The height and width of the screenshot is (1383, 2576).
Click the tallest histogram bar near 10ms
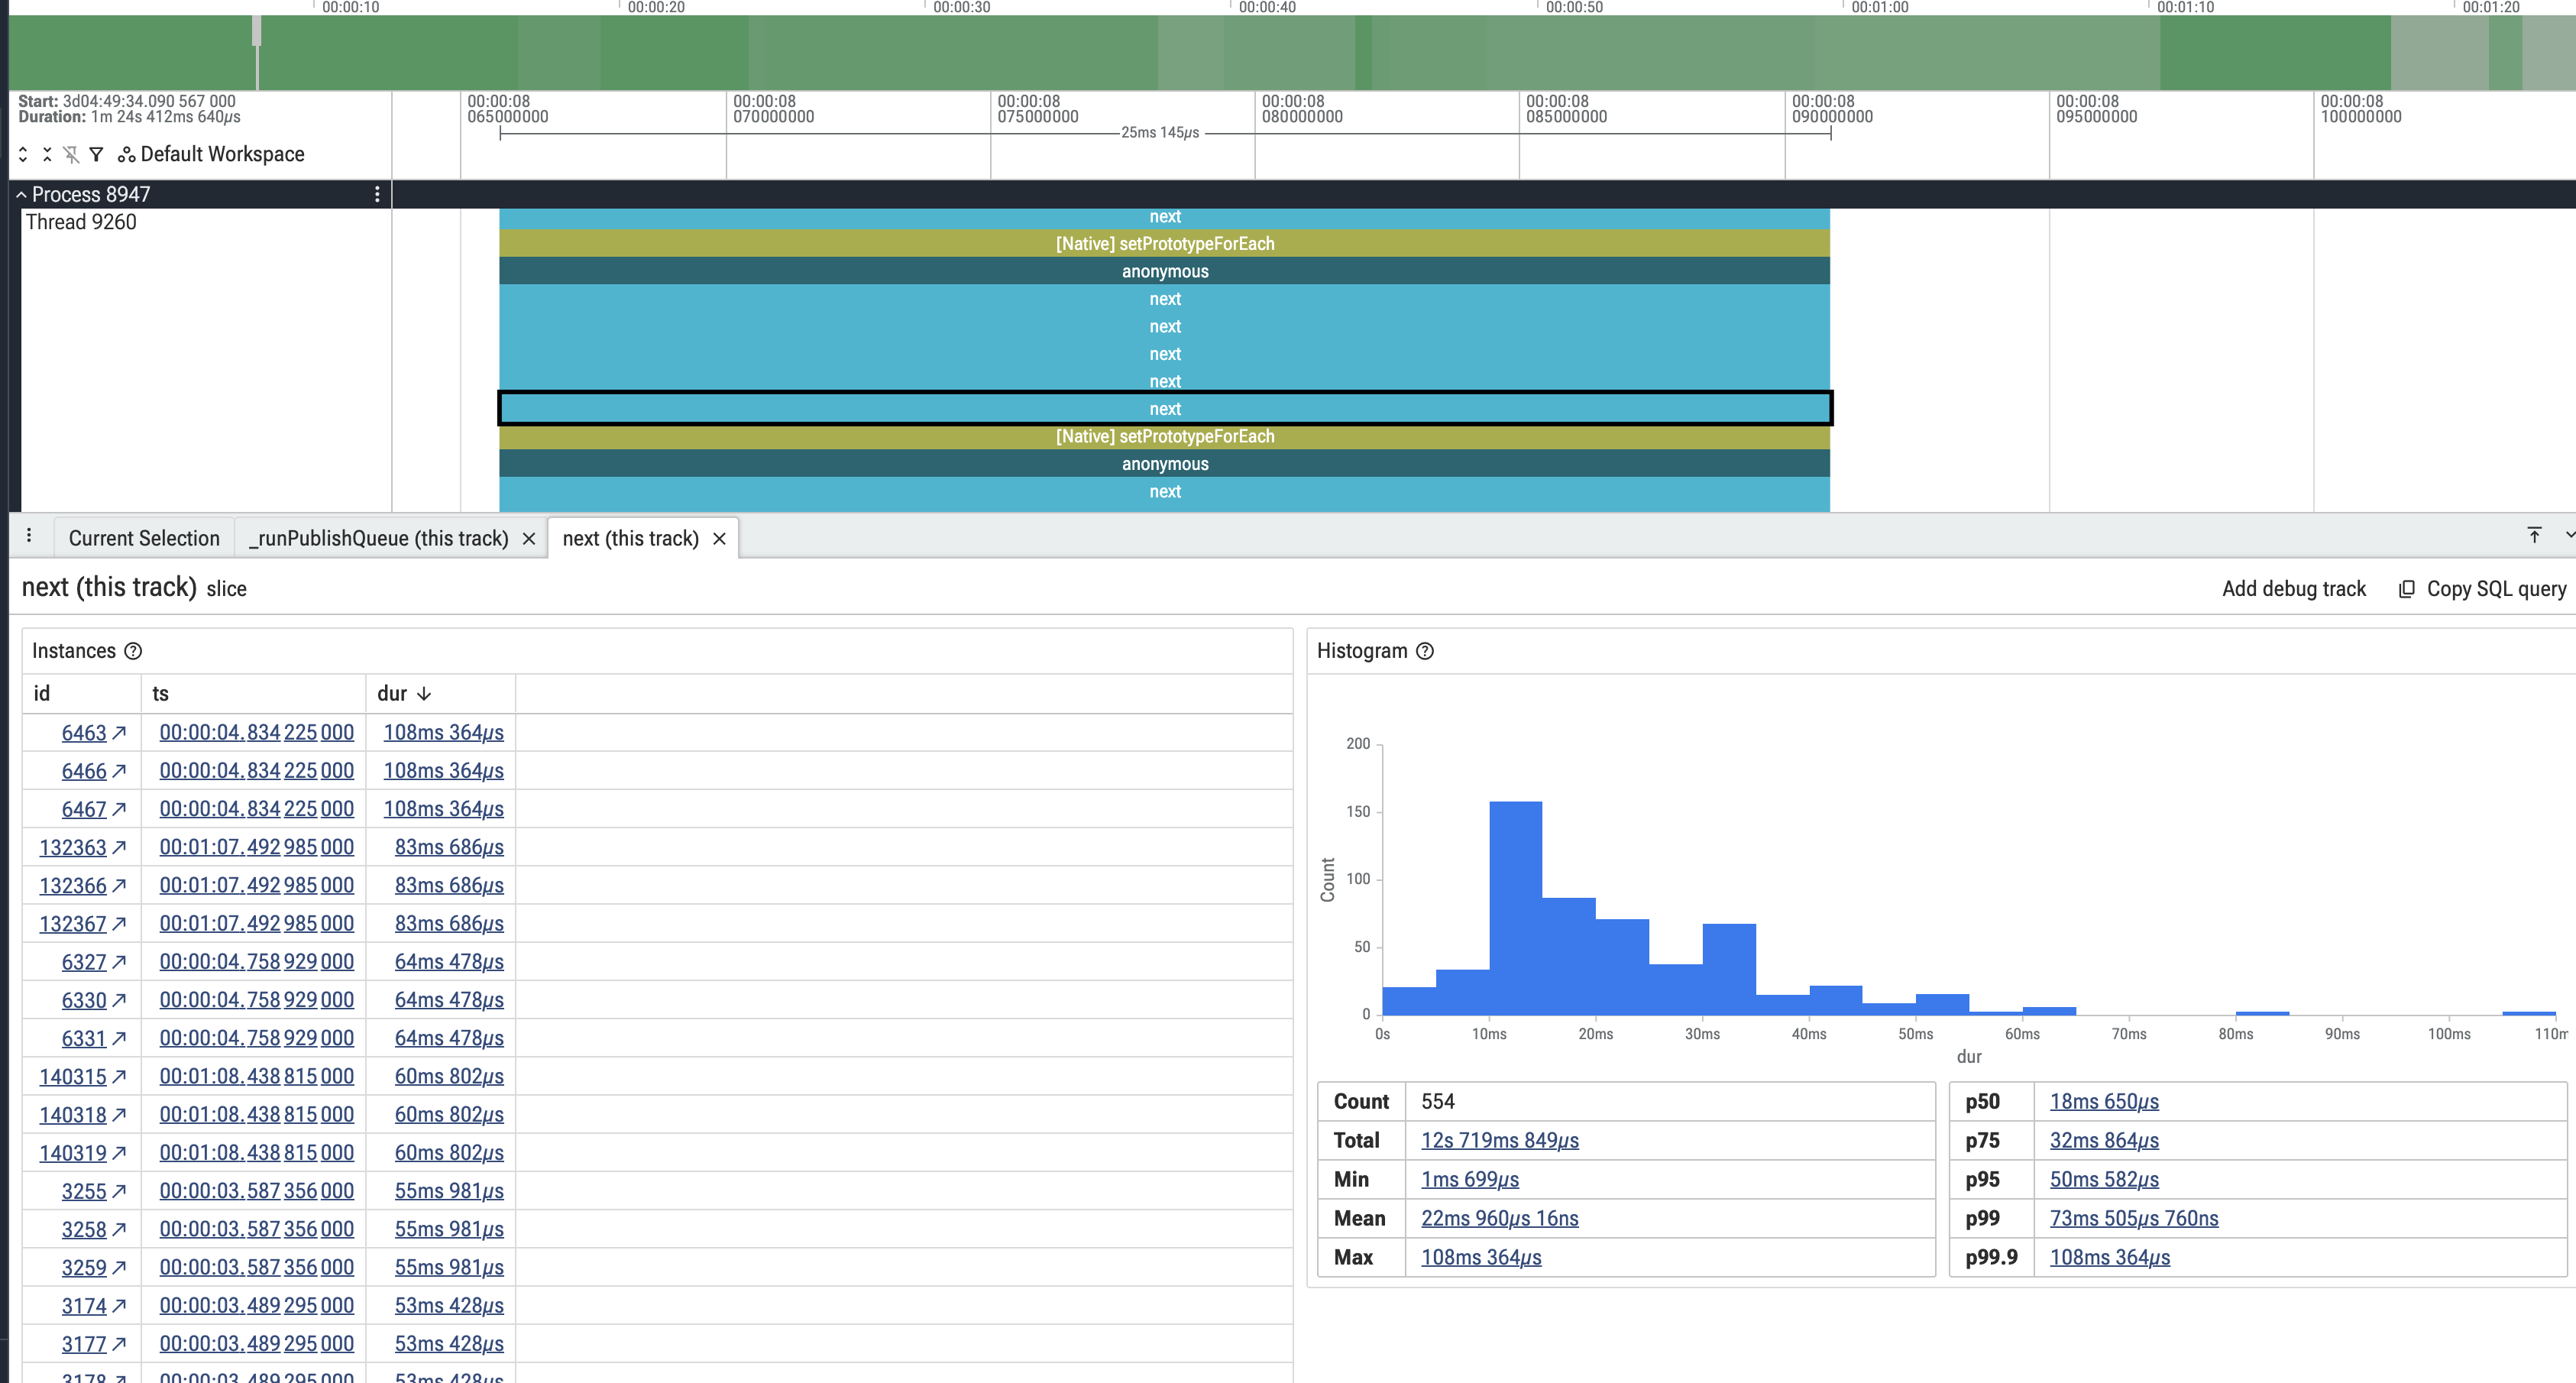coord(1515,908)
